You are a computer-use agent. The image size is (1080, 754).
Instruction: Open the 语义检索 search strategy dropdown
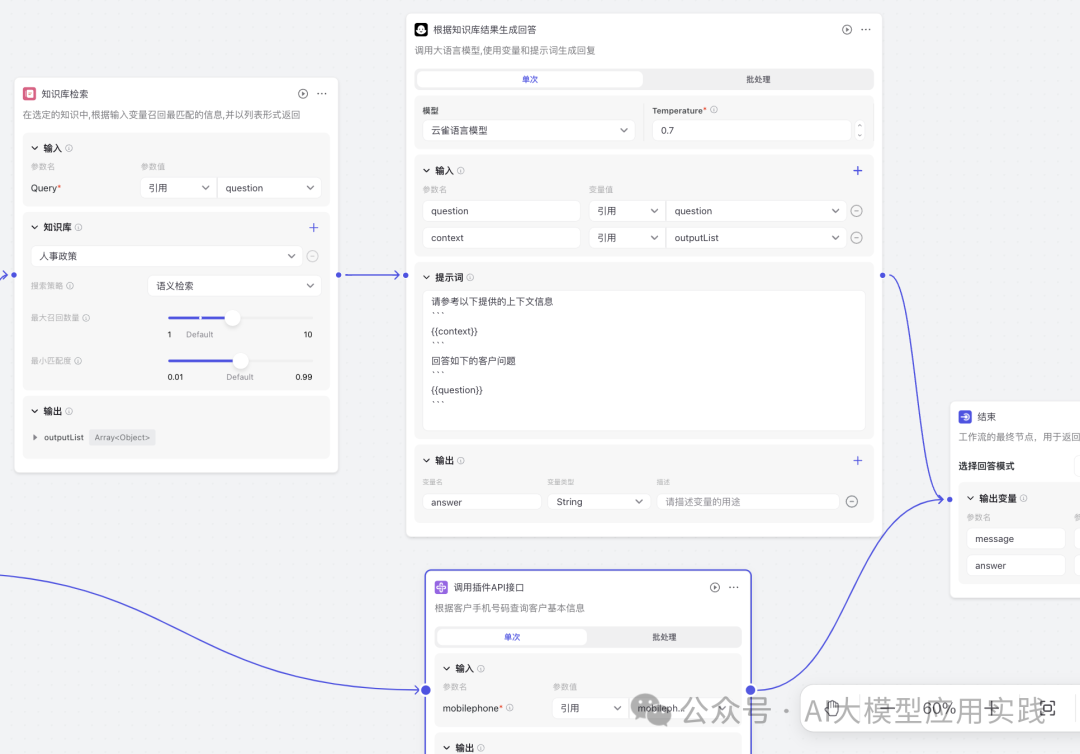[x=234, y=286]
